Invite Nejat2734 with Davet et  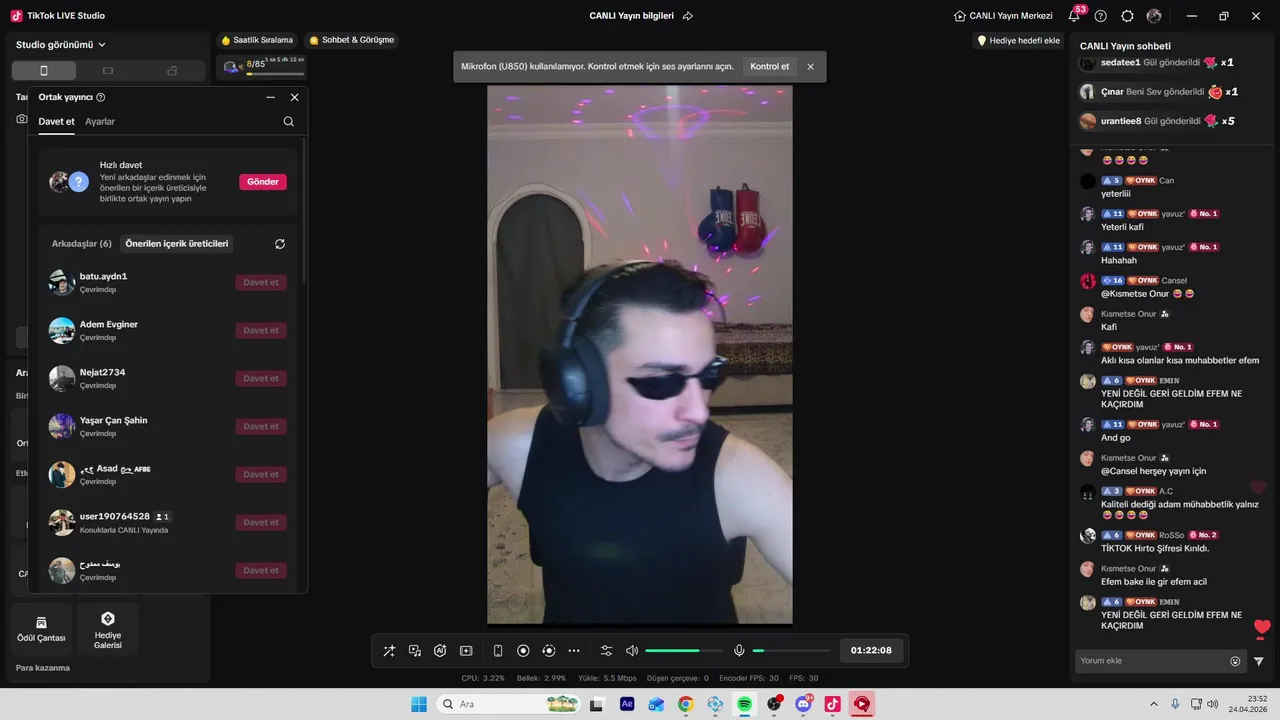click(261, 378)
